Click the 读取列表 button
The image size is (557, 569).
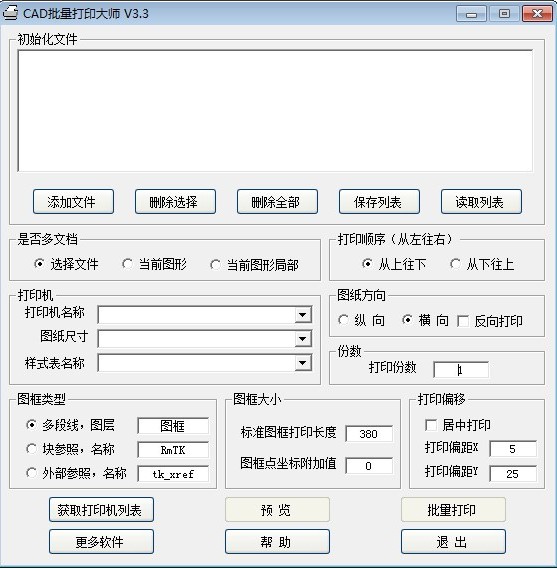click(x=481, y=202)
